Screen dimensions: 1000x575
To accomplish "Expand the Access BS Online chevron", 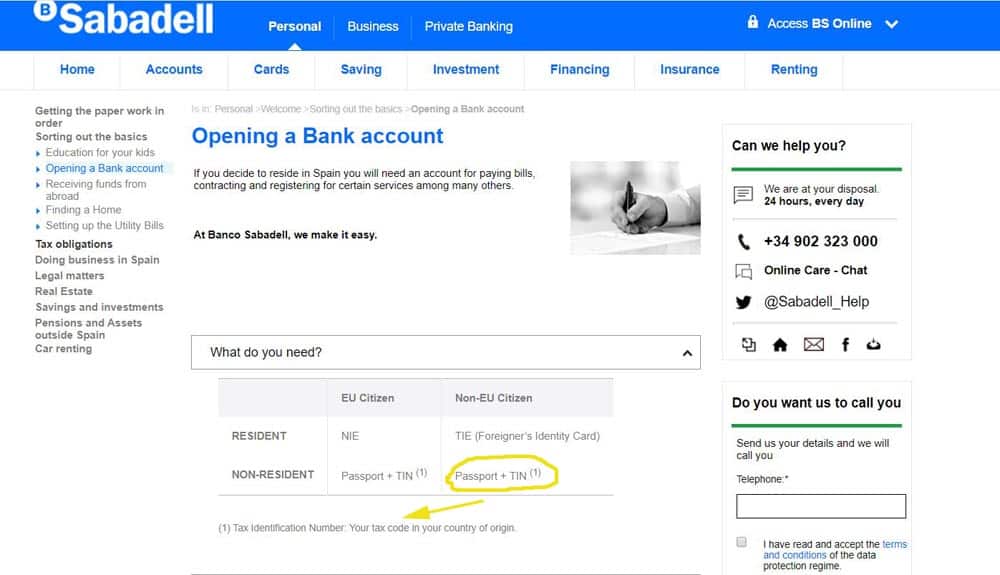I will 892,24.
